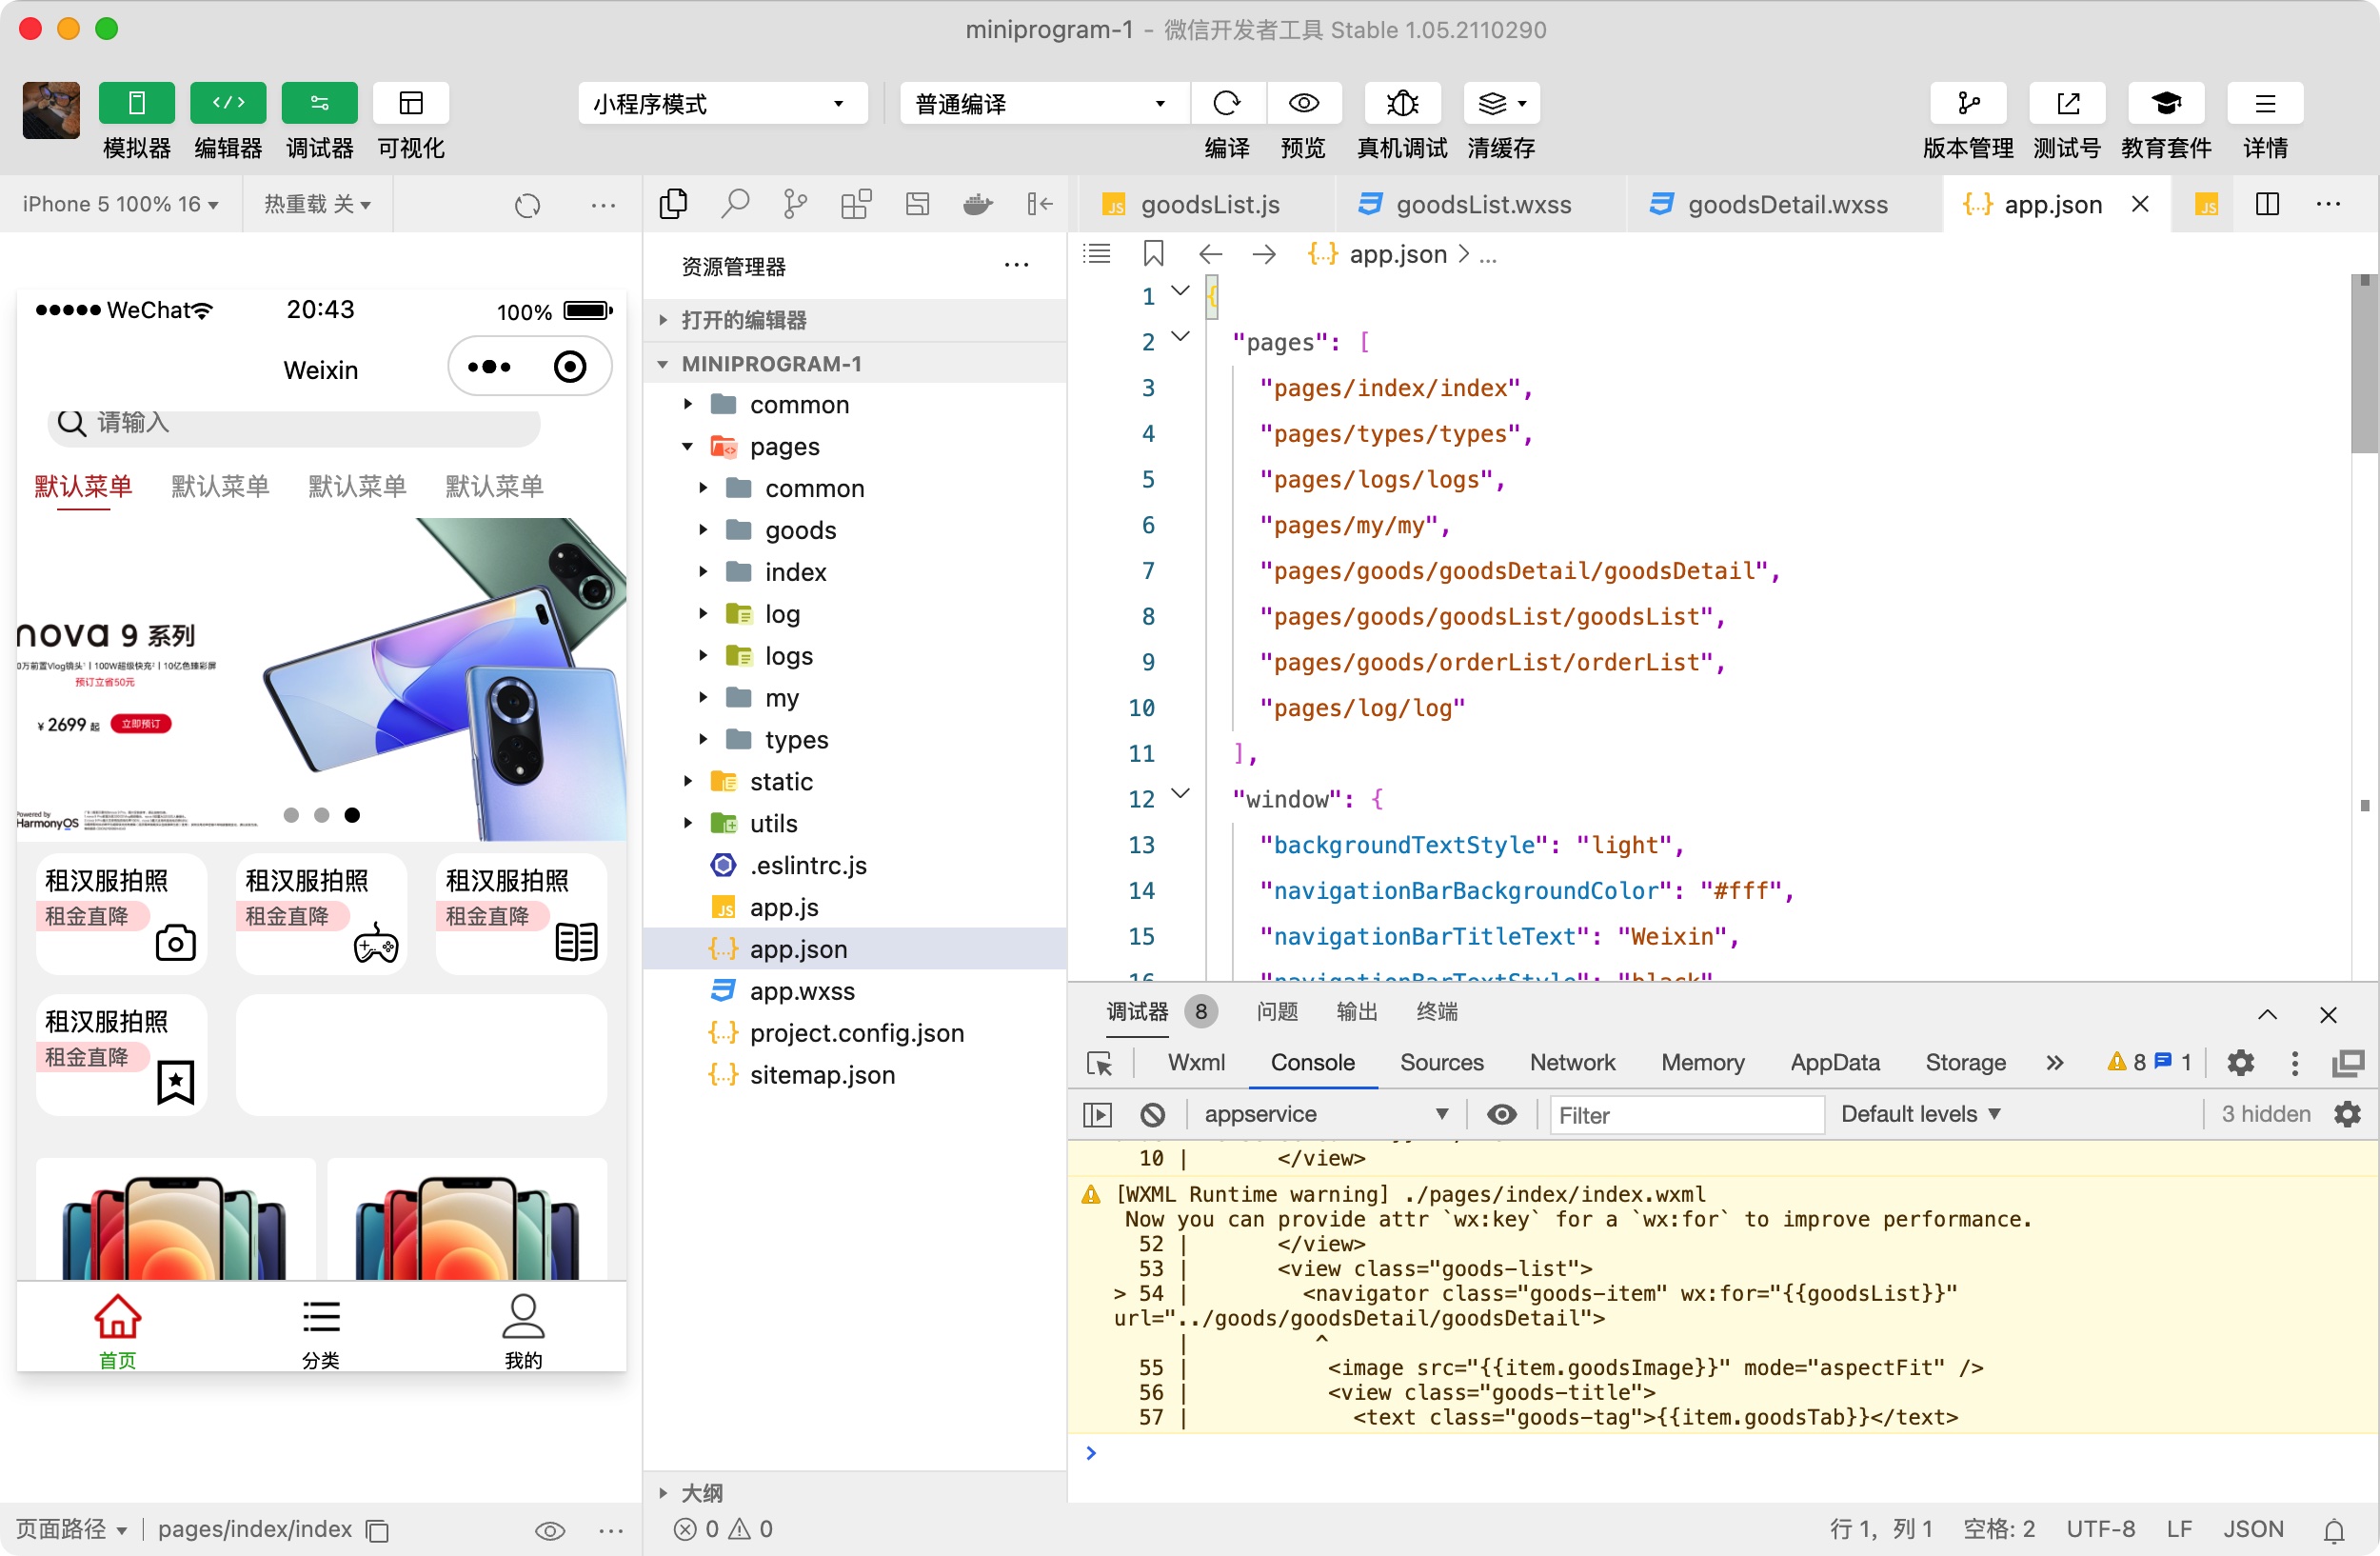2380x1556 pixels.
Task: Open the Network devtools tab
Action: coord(1572,1062)
